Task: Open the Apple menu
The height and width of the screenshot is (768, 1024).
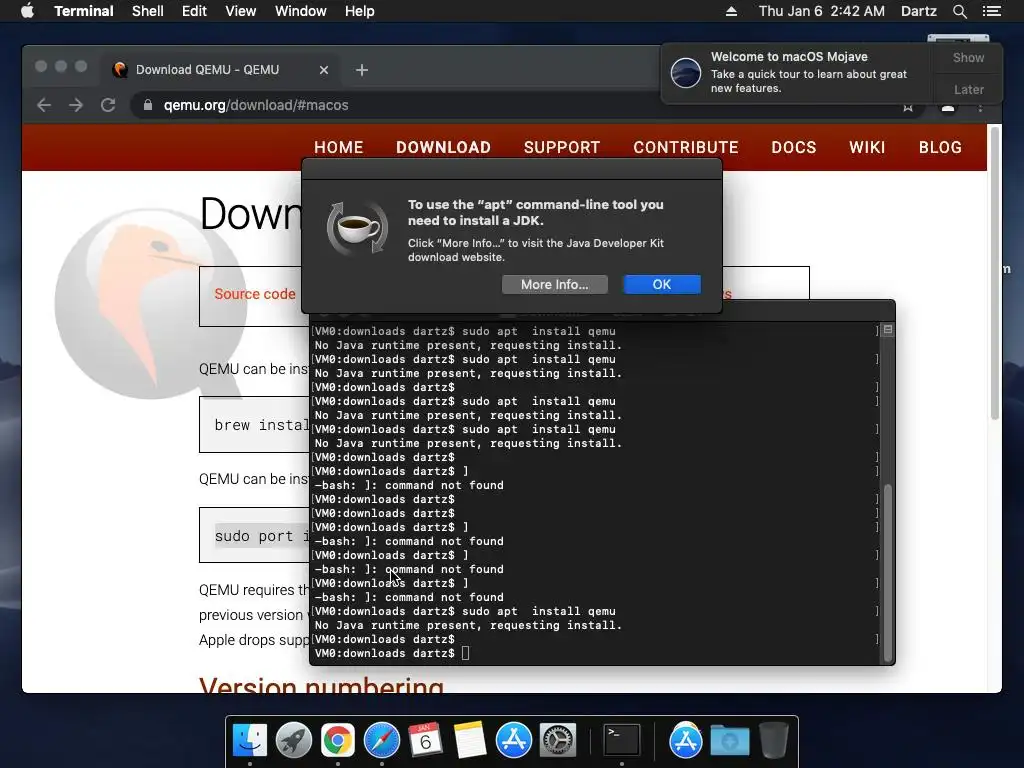Action: [27, 11]
